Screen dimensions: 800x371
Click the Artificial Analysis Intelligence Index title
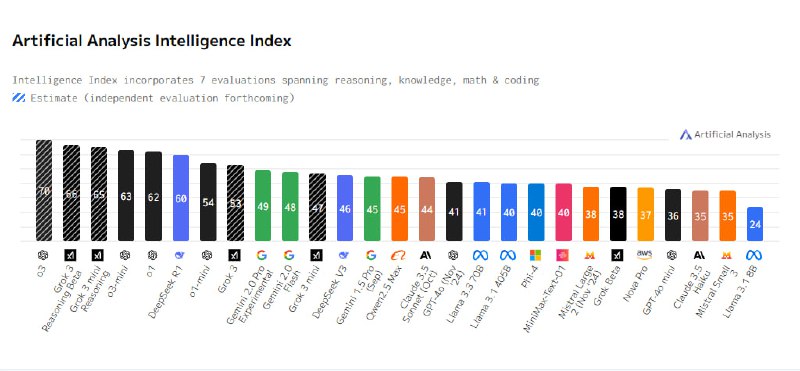152,41
